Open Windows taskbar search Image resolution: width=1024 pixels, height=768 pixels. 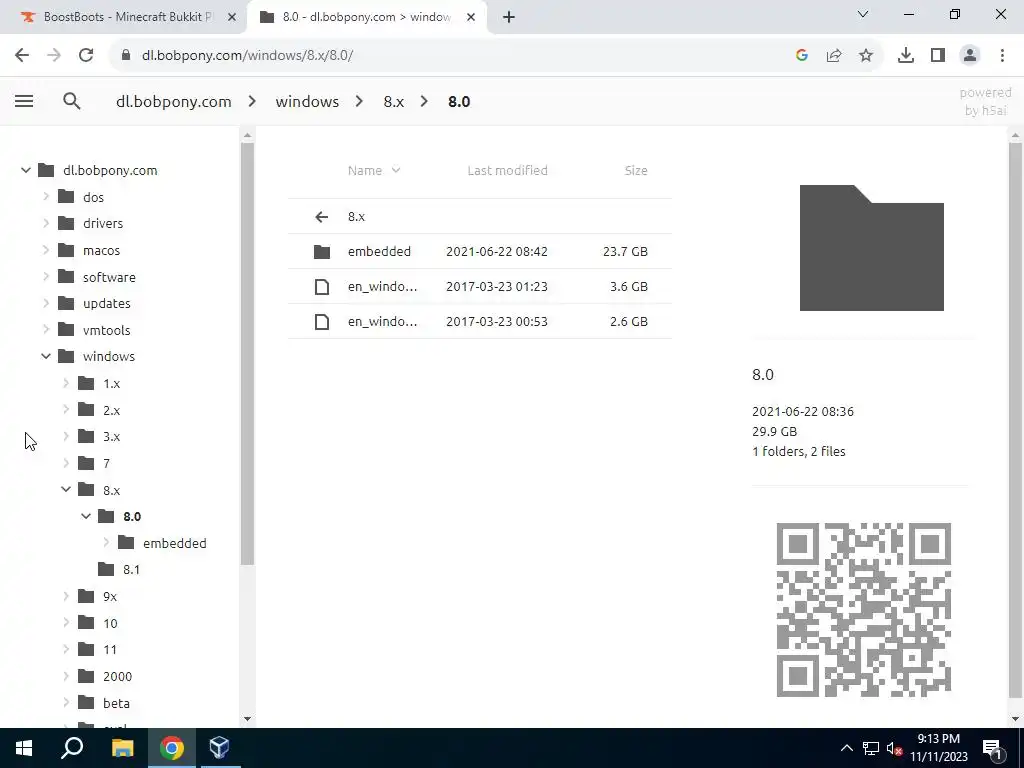72,748
